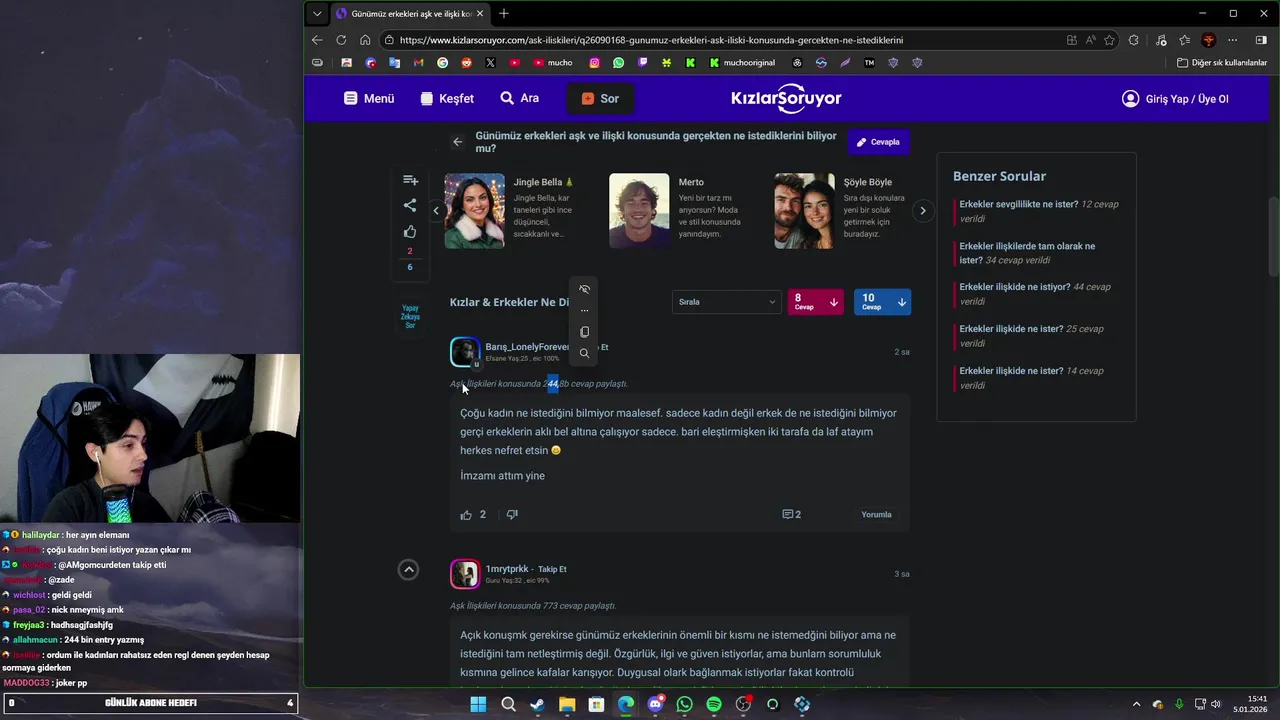Show previous persona cards with left arrow
The width and height of the screenshot is (1280, 720).
tap(436, 211)
